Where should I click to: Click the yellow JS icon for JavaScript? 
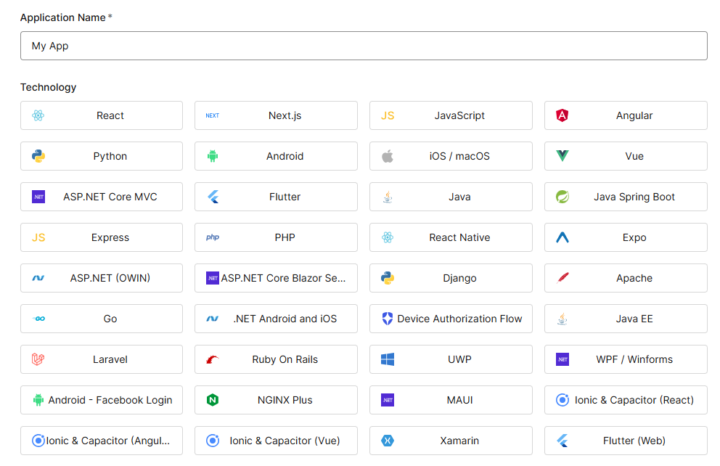388,116
